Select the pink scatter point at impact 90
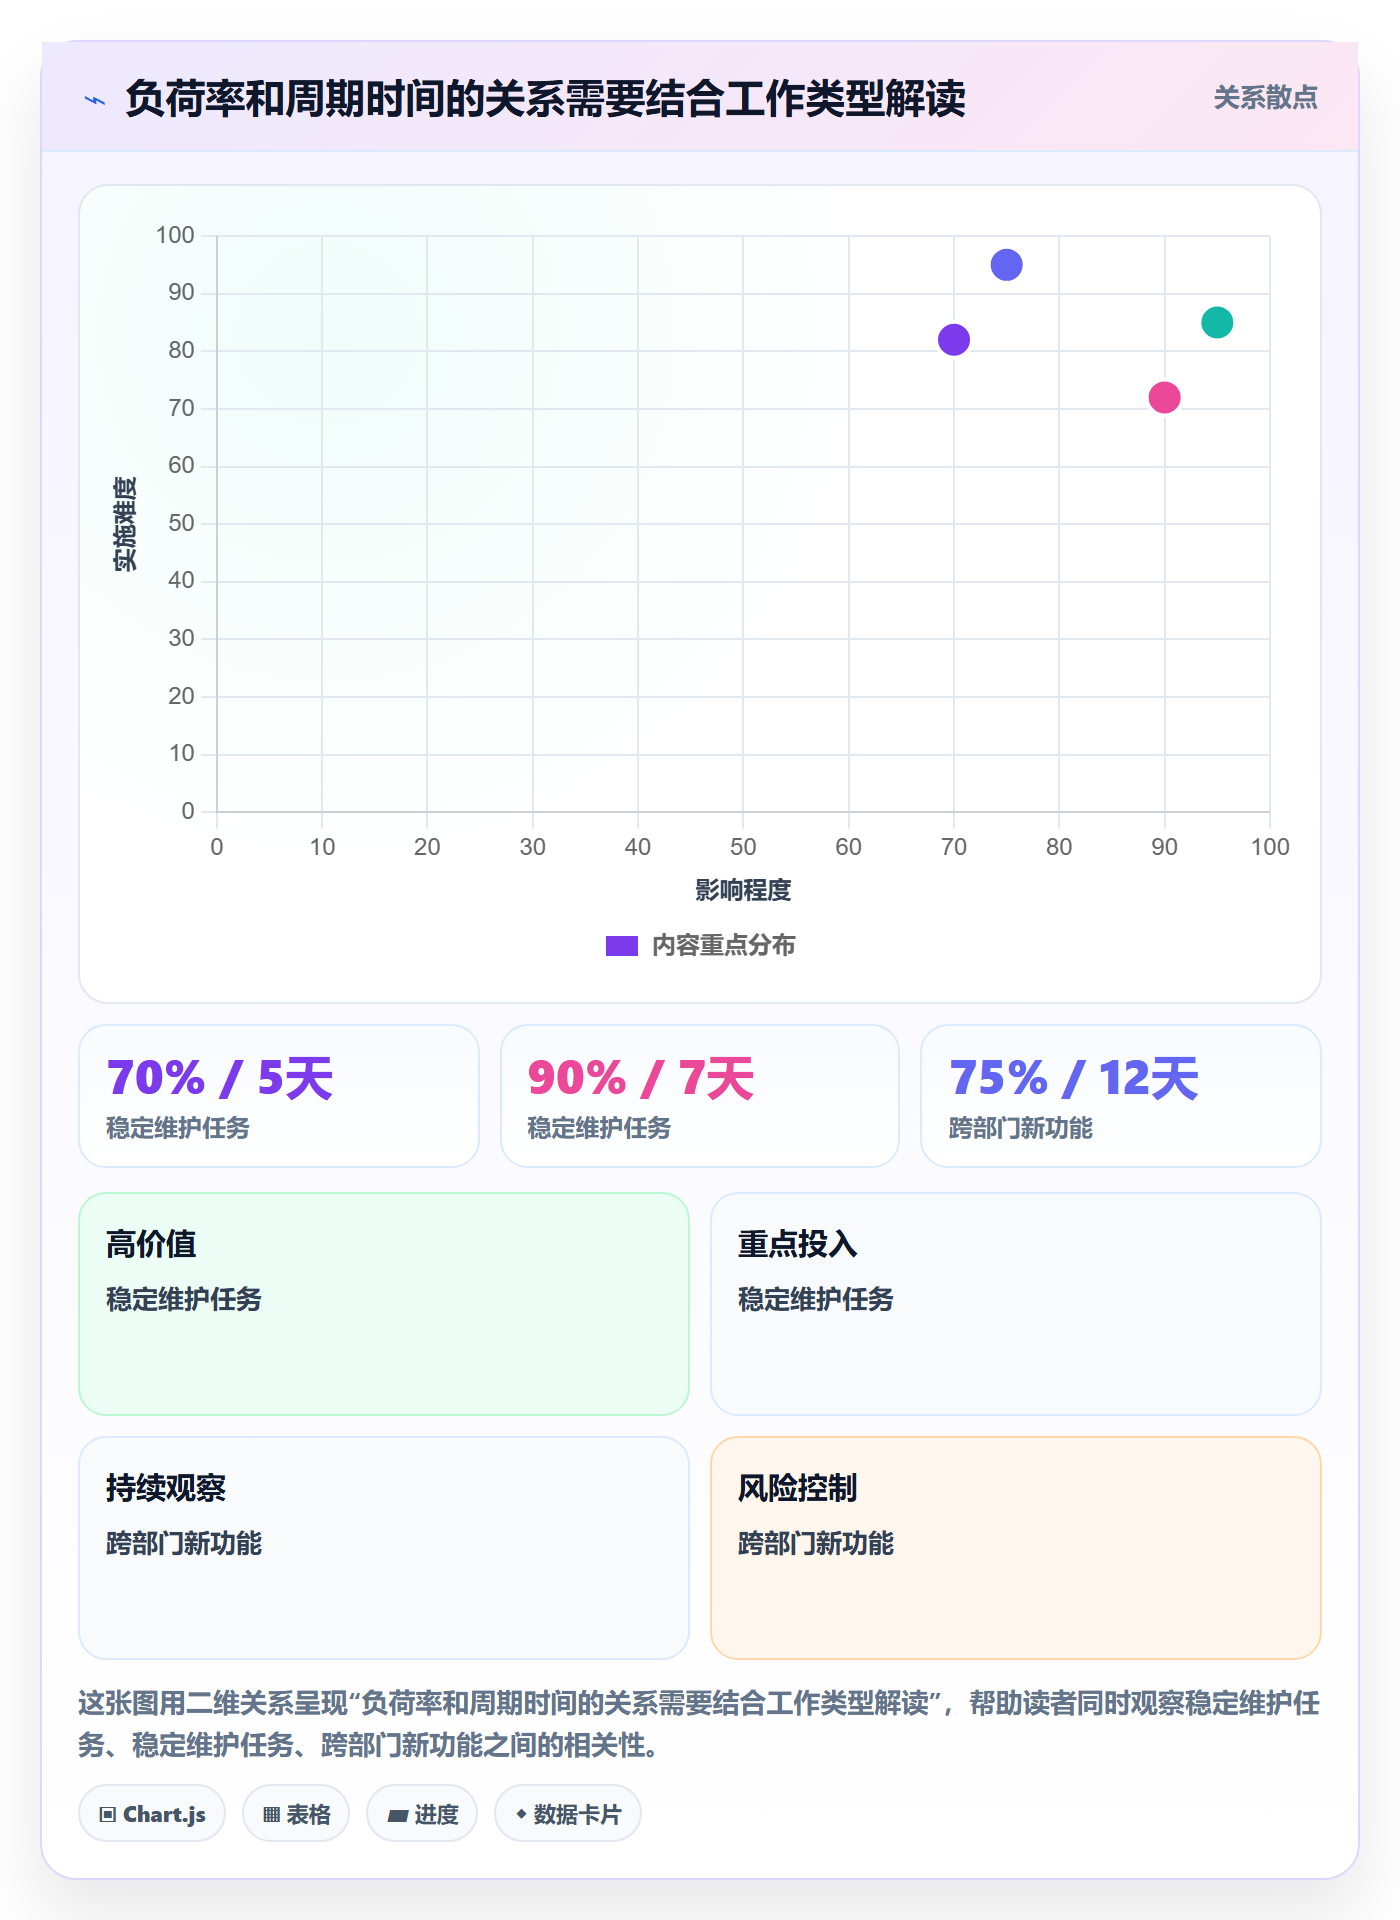 tap(1164, 398)
